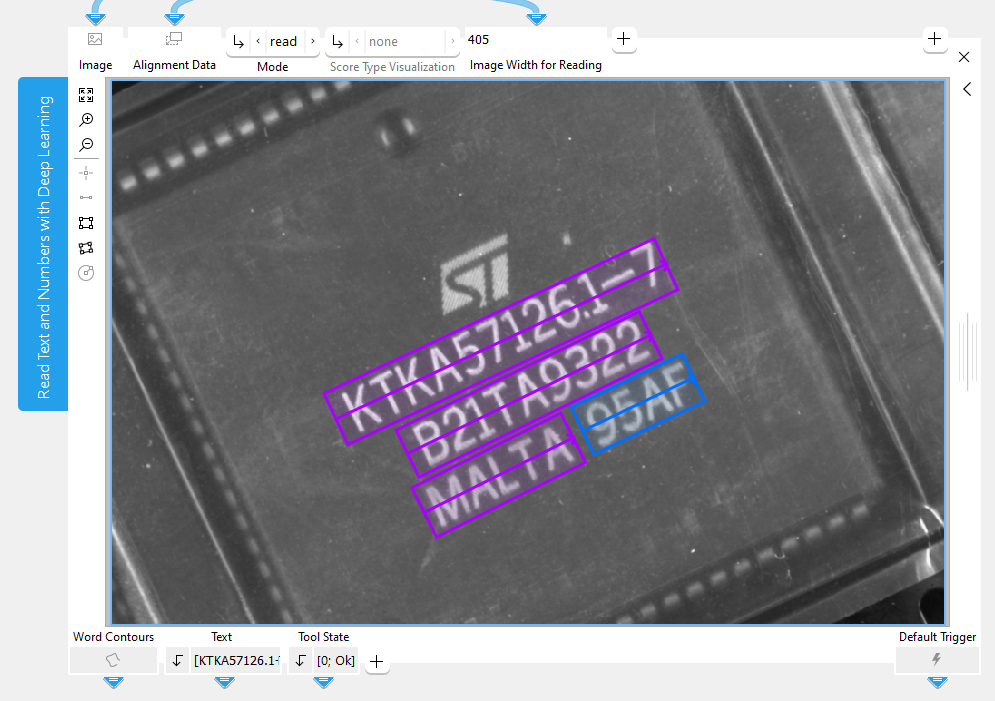
Task: Select the rotated rectangle ROI tool
Action: click(86, 247)
